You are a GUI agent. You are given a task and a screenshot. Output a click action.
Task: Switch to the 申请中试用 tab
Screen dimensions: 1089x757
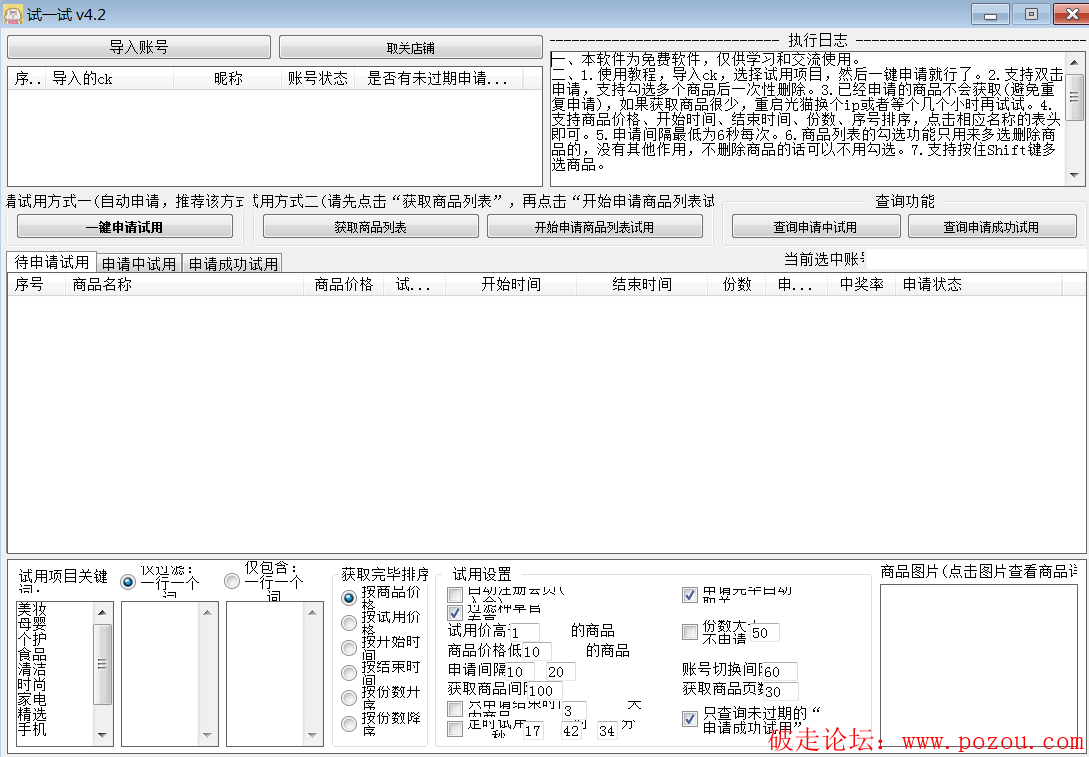pos(139,264)
